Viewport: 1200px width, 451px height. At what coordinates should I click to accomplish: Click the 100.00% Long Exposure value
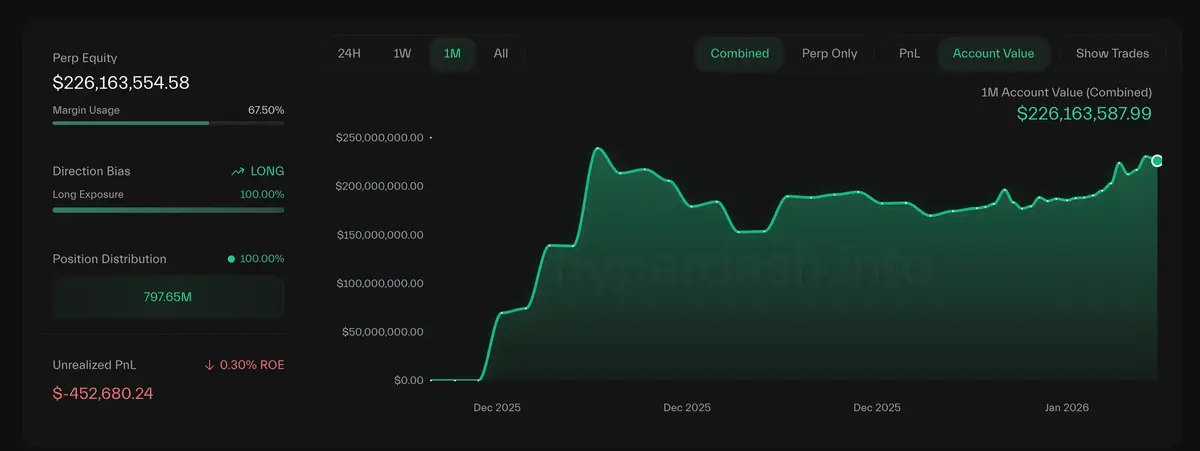262,194
